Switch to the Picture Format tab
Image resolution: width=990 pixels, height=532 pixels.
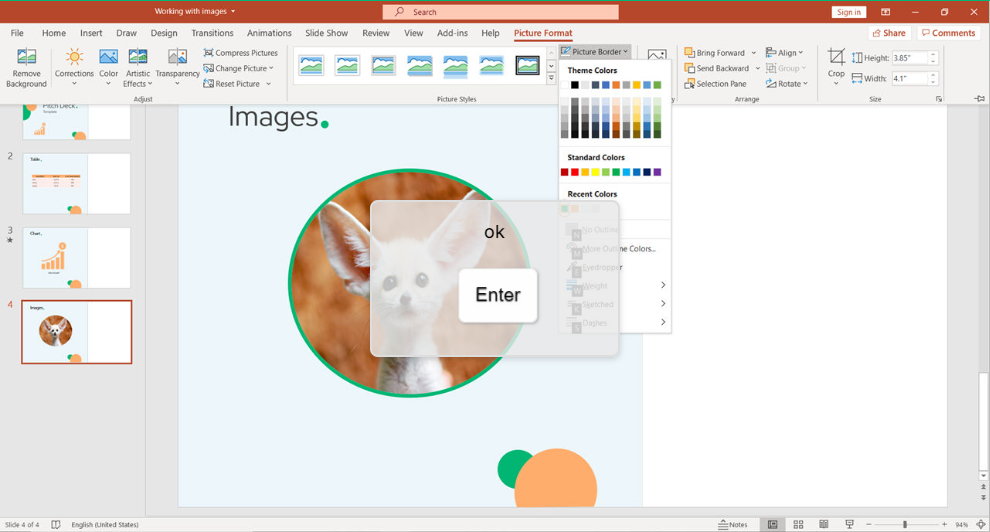click(543, 33)
